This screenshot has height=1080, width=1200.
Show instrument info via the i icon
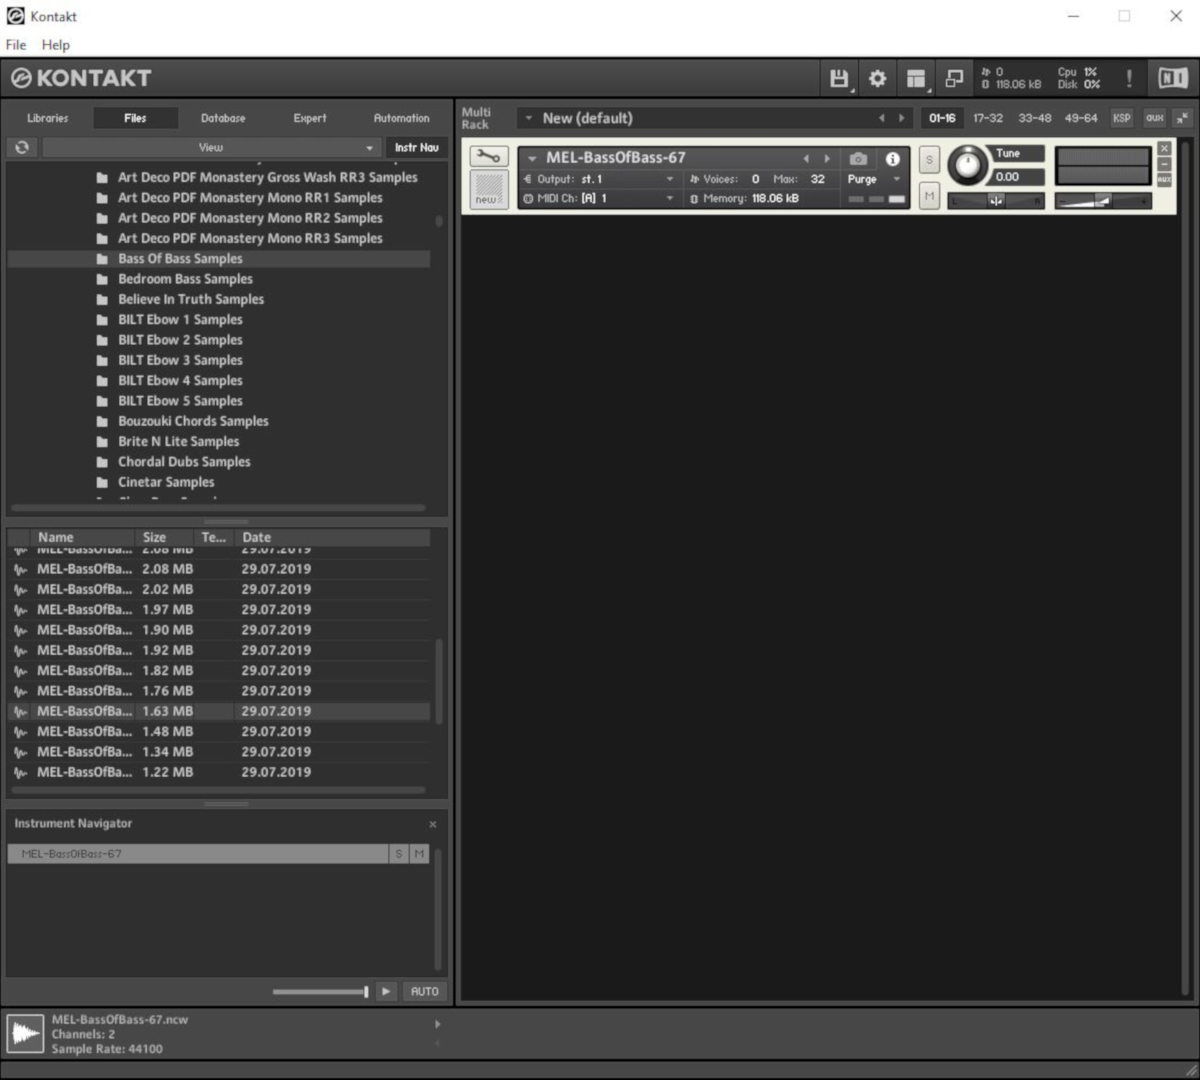coord(892,158)
